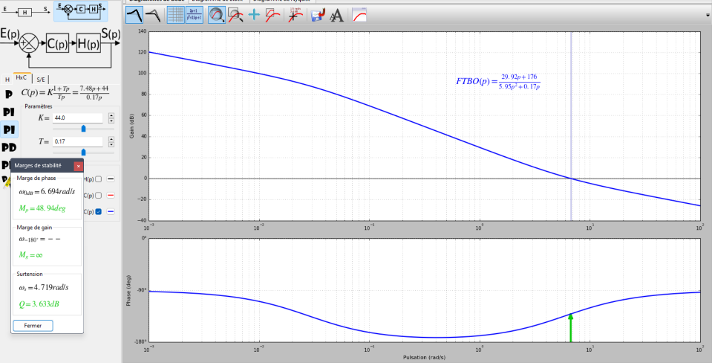Toggle the grid display icon
712x363 pixels.
pyautogui.click(x=176, y=15)
